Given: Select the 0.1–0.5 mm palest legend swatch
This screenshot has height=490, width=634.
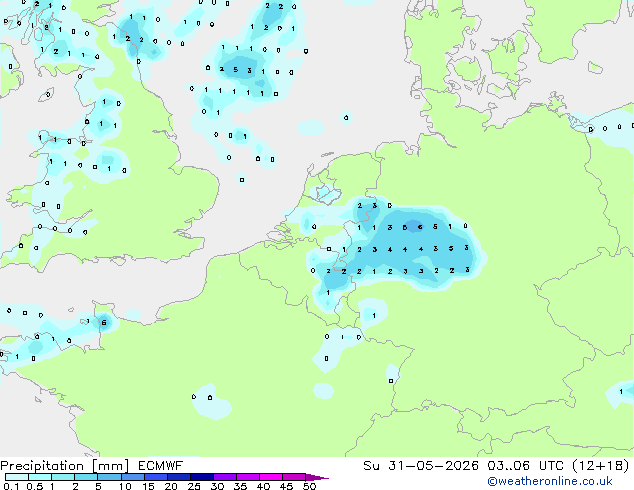Looking at the screenshot, I should pos(17,477).
